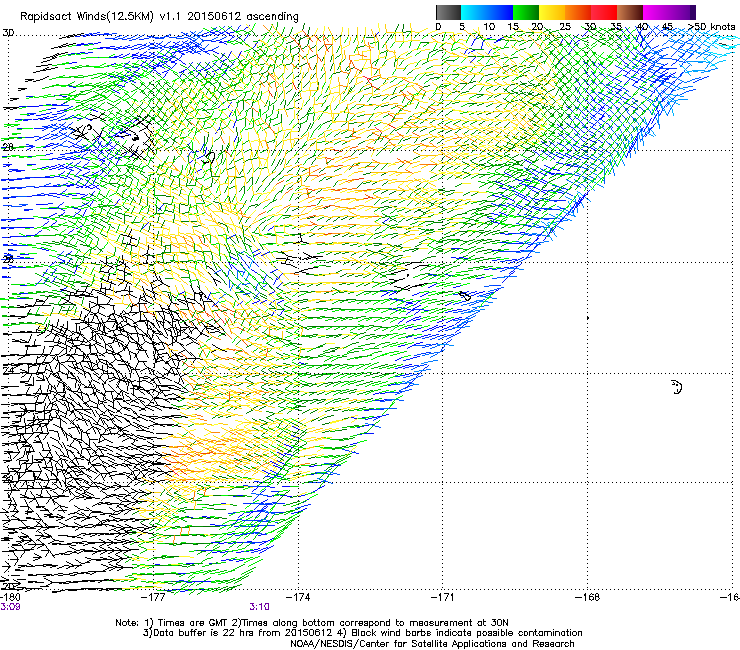Click the plot title 'Rapidscat Winds(12.5KM) v1.1 20150612 ascending'
Viewport: 740px width, 650px height.
[x=159, y=17]
